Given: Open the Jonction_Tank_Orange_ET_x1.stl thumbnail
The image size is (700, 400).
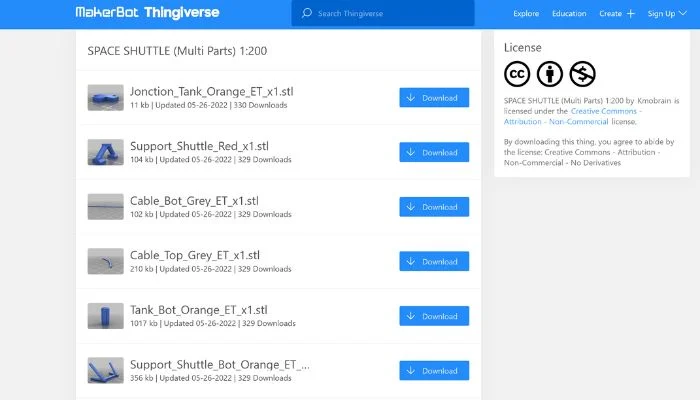Looking at the screenshot, I should coord(105,97).
